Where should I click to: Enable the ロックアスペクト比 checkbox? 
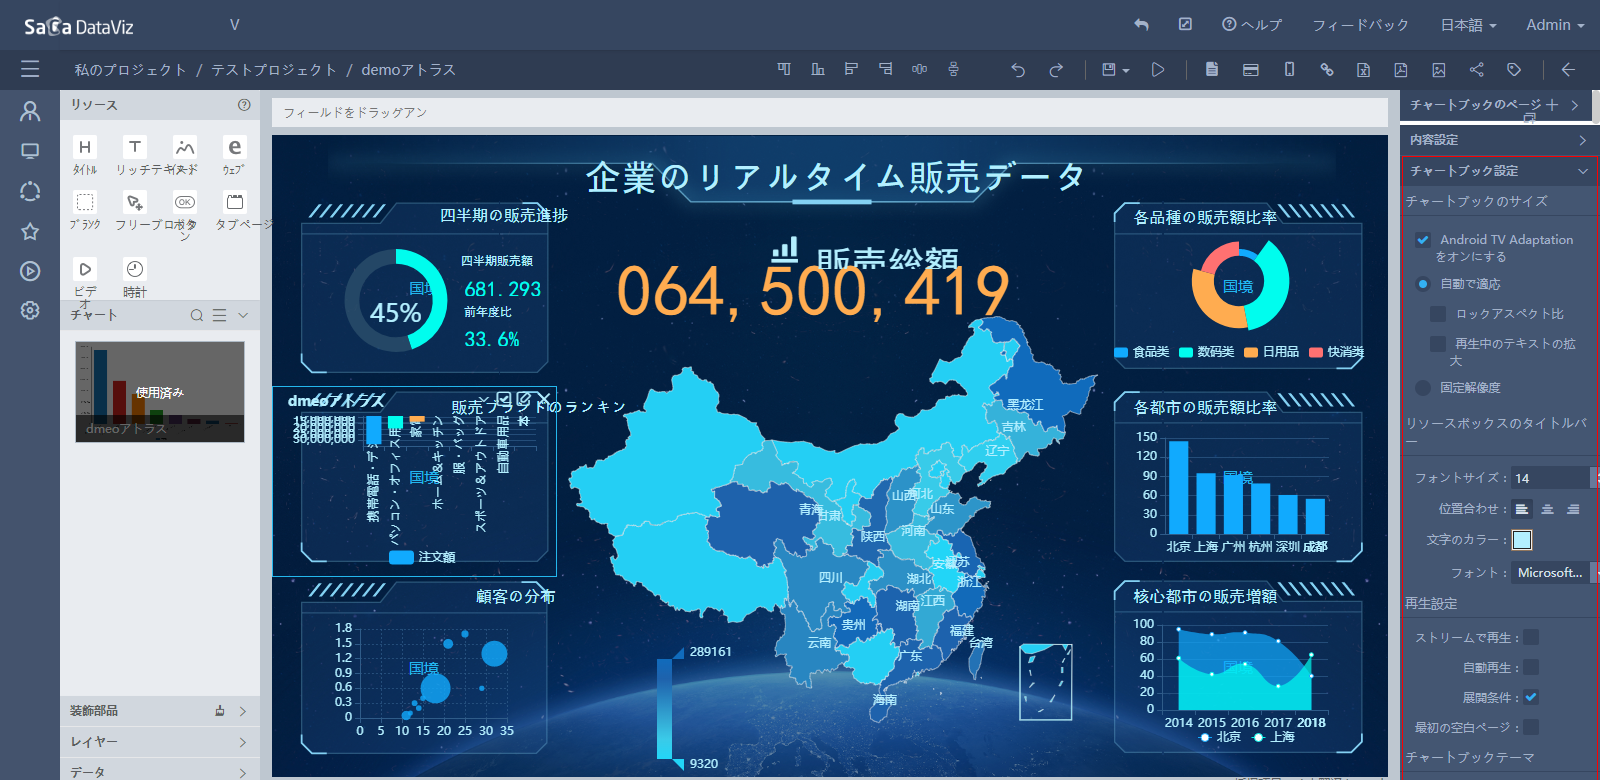(1438, 314)
